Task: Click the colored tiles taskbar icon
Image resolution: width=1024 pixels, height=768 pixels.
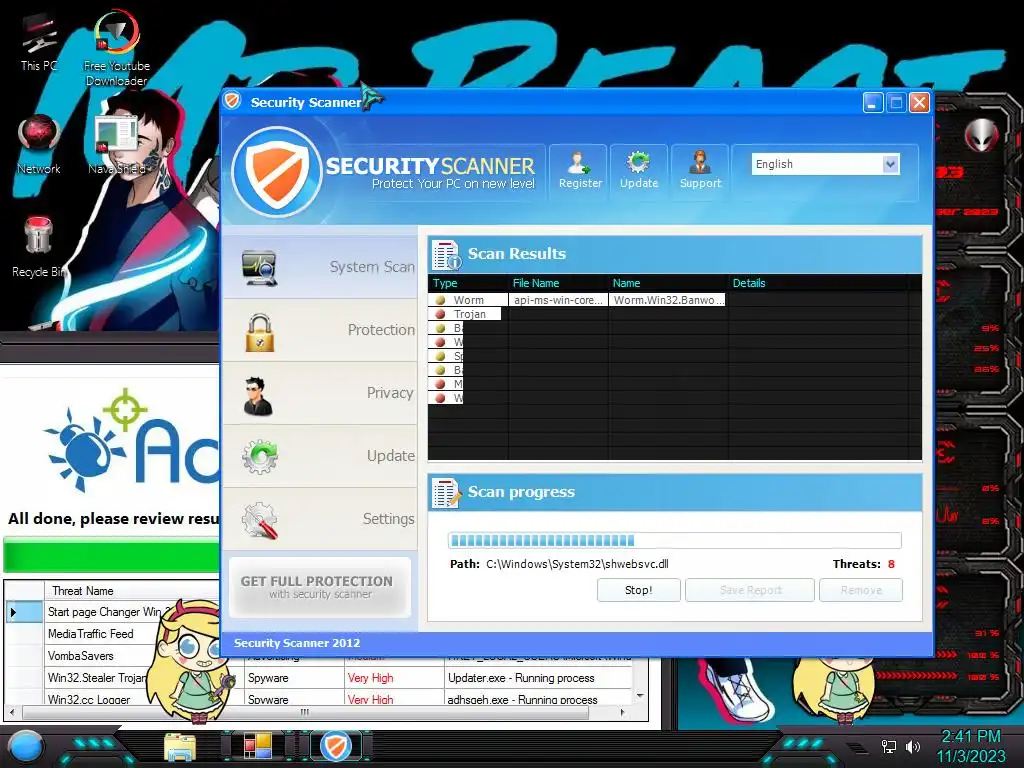Action: pos(257,747)
